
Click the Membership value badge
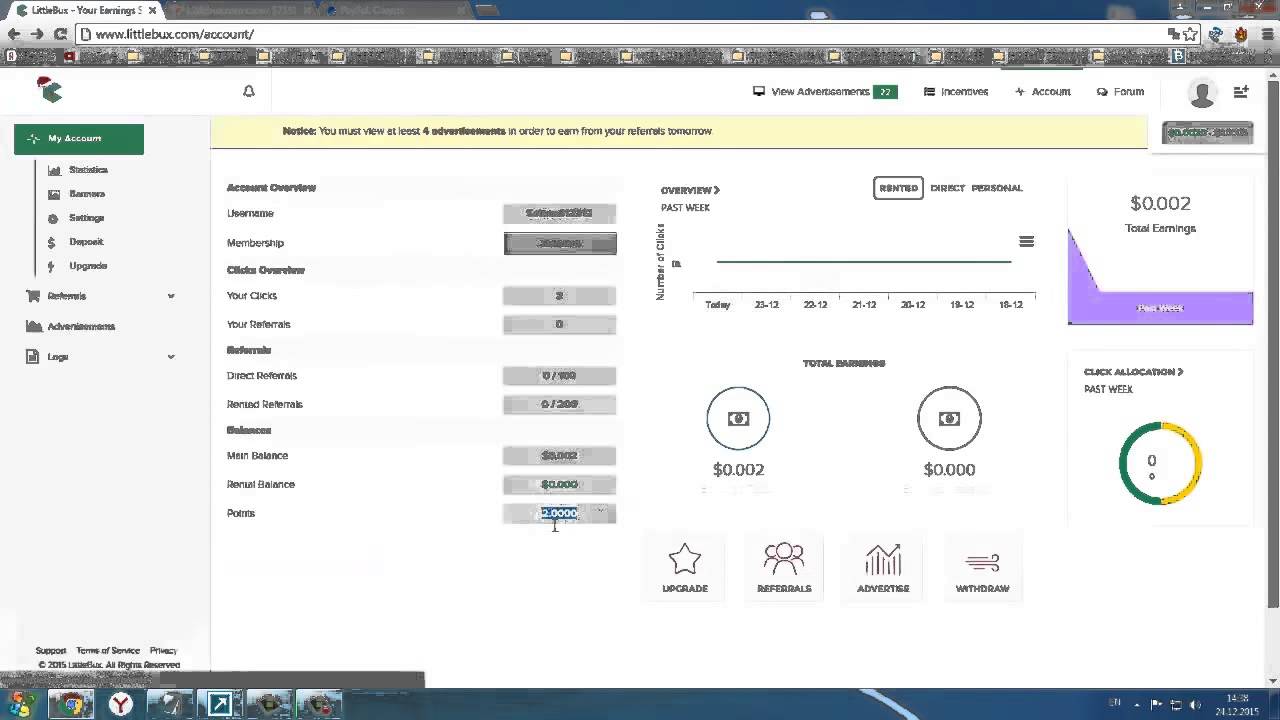(x=560, y=243)
